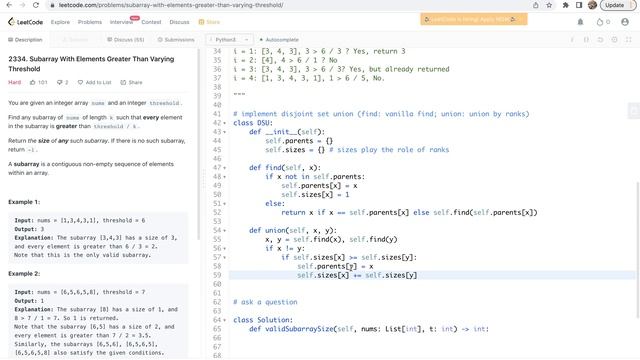The height and width of the screenshot is (360, 640).
Task: Collapse the find method fold arrow on line 47
Action: point(224,168)
